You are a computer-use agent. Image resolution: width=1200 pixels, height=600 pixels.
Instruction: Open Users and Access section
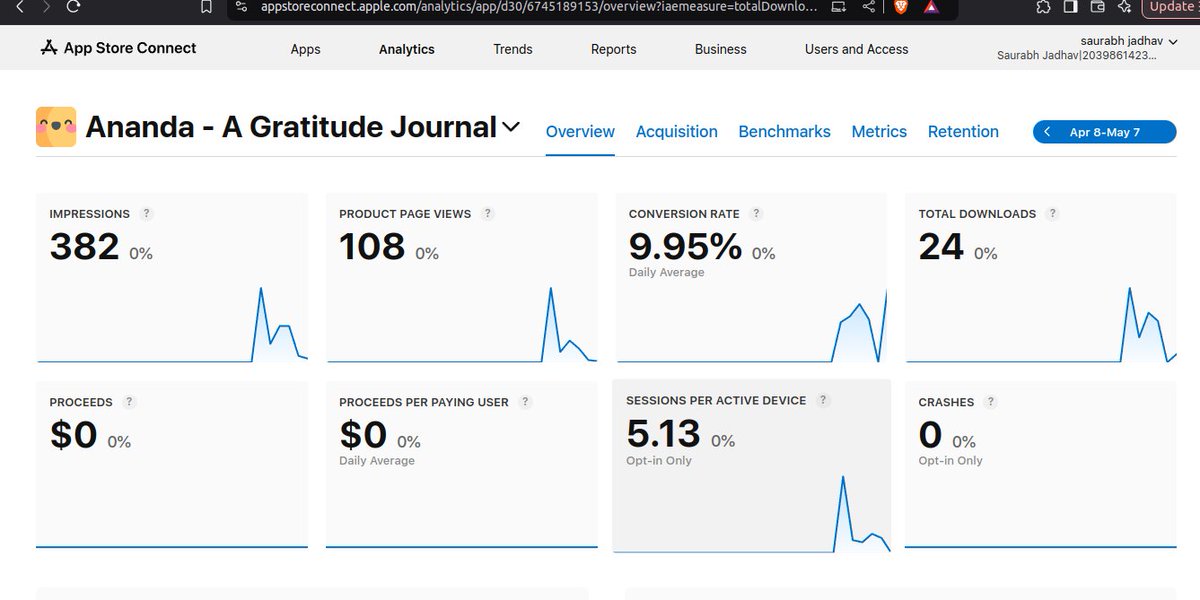tap(857, 49)
